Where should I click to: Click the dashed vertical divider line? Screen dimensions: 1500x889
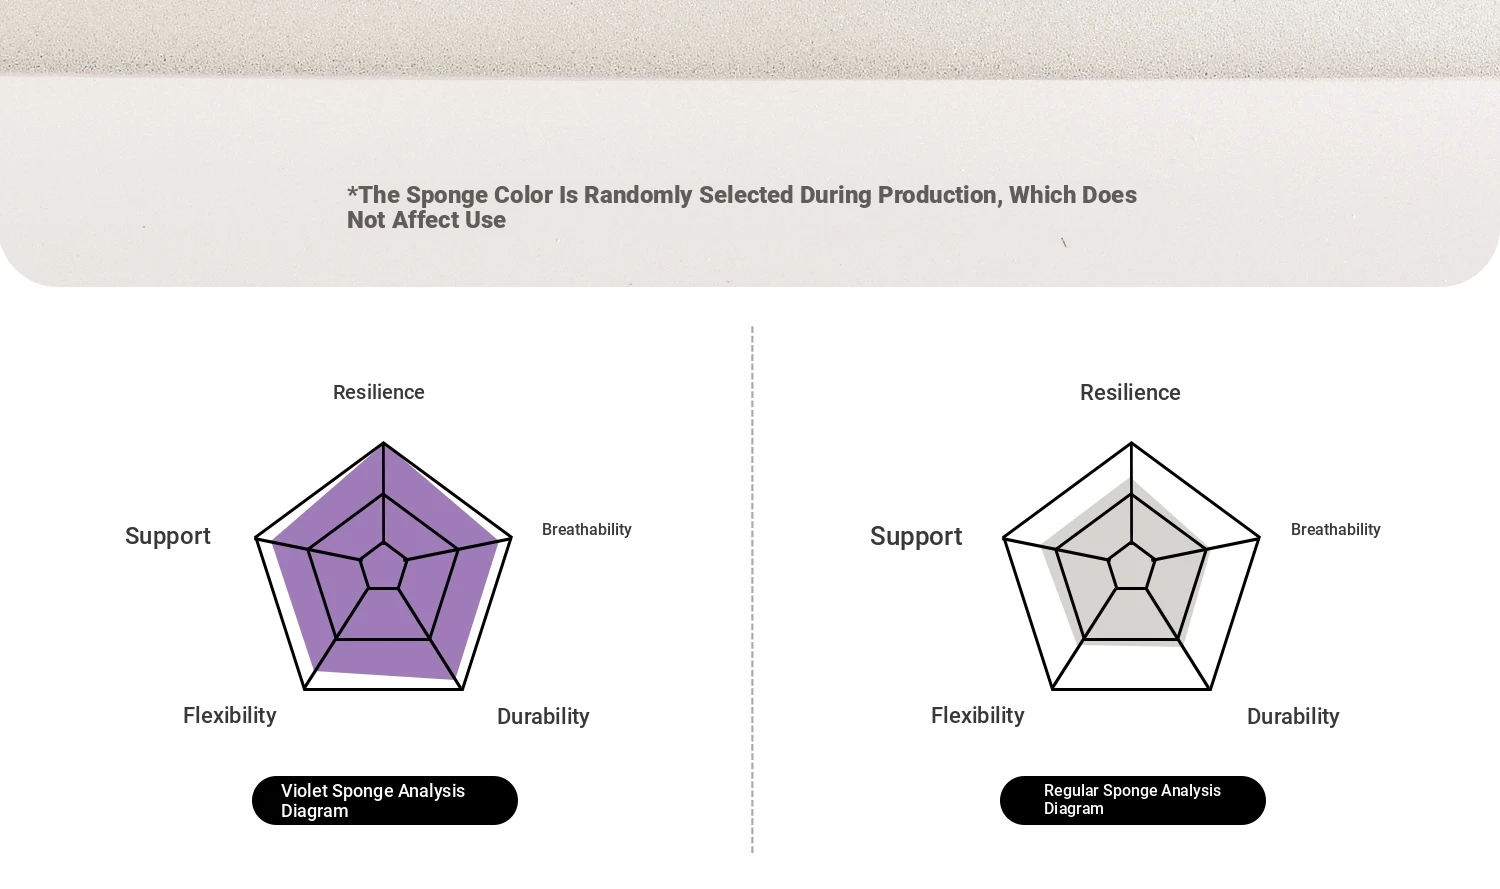coord(752,589)
